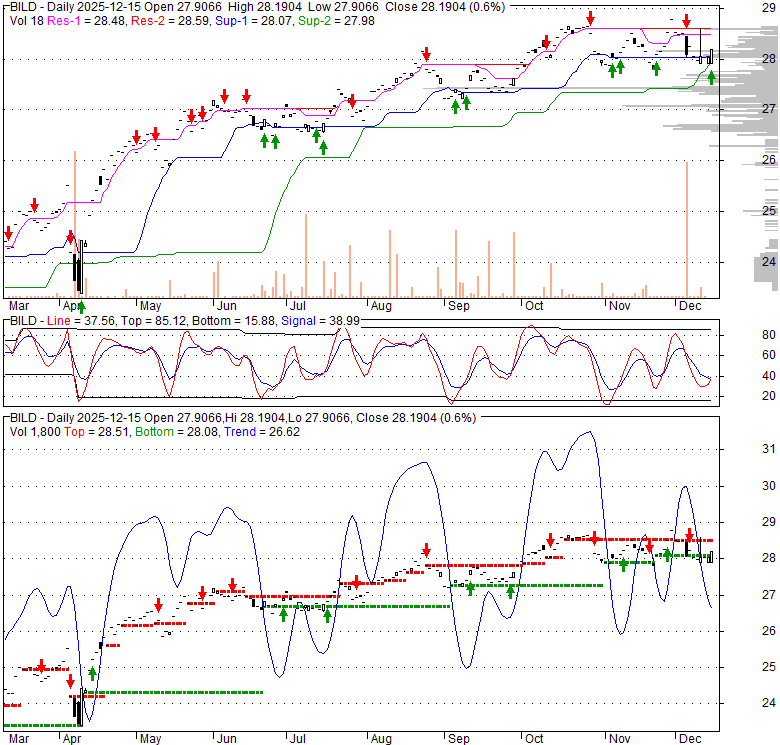Click the green buy arrow below April's low in the top chart

click(x=81, y=306)
